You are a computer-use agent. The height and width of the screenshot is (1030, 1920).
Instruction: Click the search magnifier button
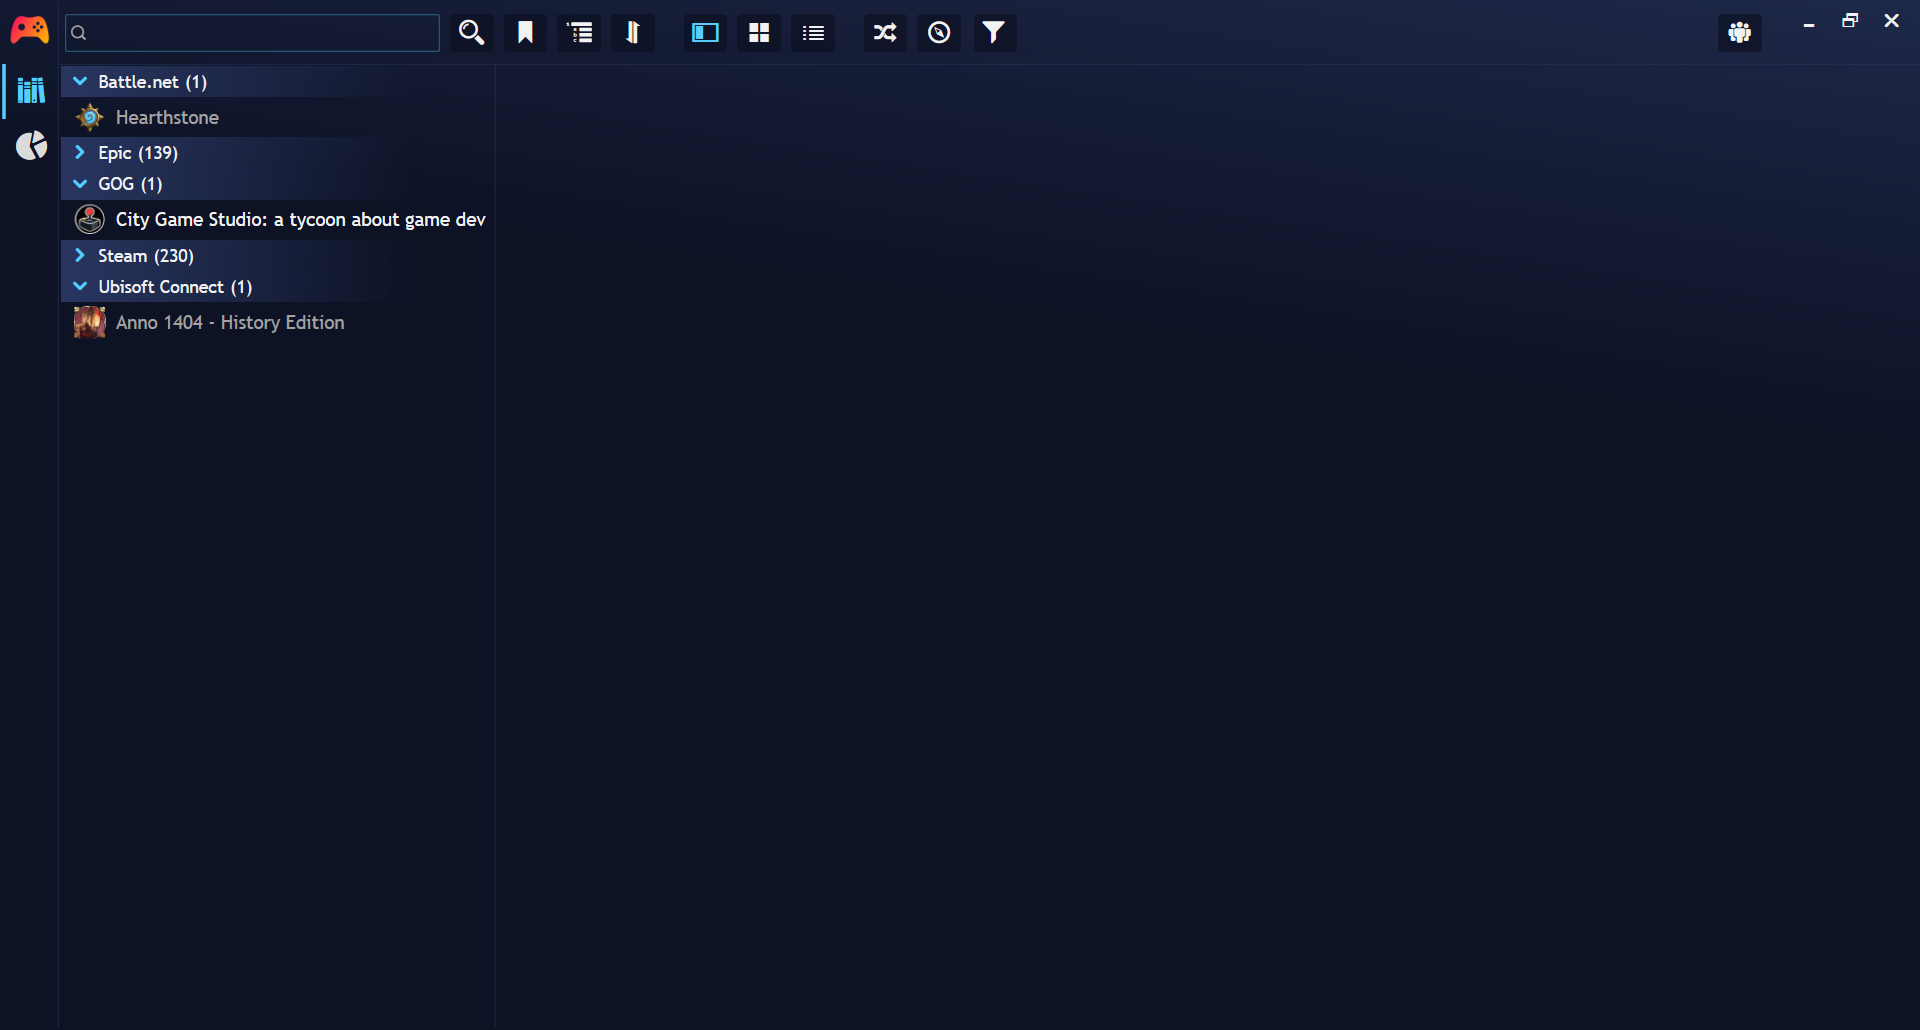[471, 33]
